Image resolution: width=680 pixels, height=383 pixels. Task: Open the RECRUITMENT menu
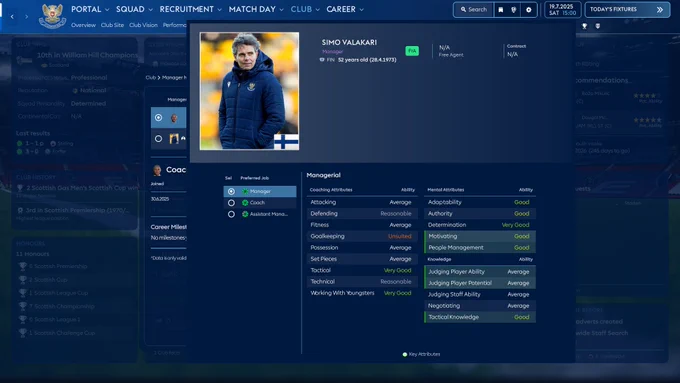point(186,9)
